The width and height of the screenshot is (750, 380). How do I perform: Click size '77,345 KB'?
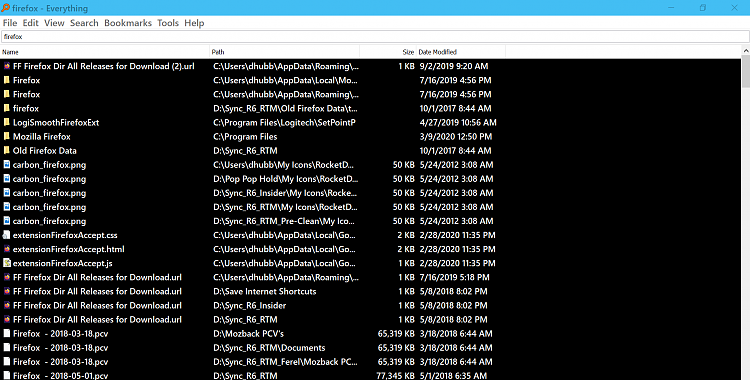[x=395, y=376]
